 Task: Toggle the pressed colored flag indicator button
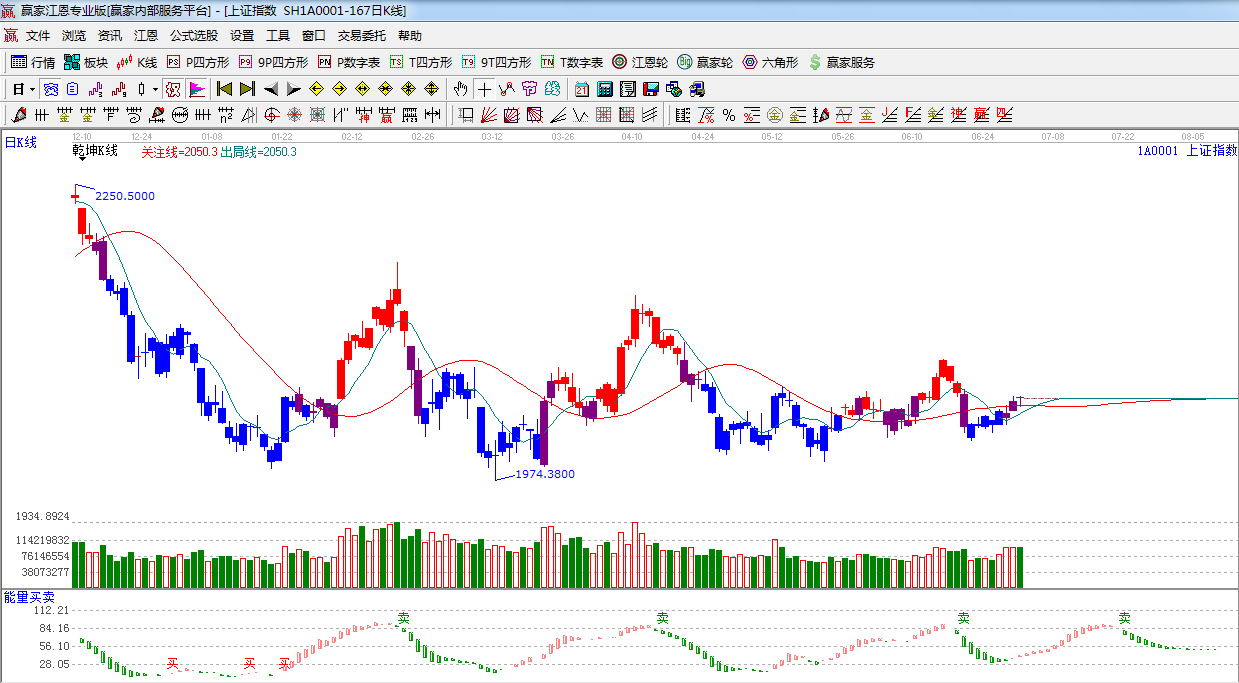click(197, 89)
